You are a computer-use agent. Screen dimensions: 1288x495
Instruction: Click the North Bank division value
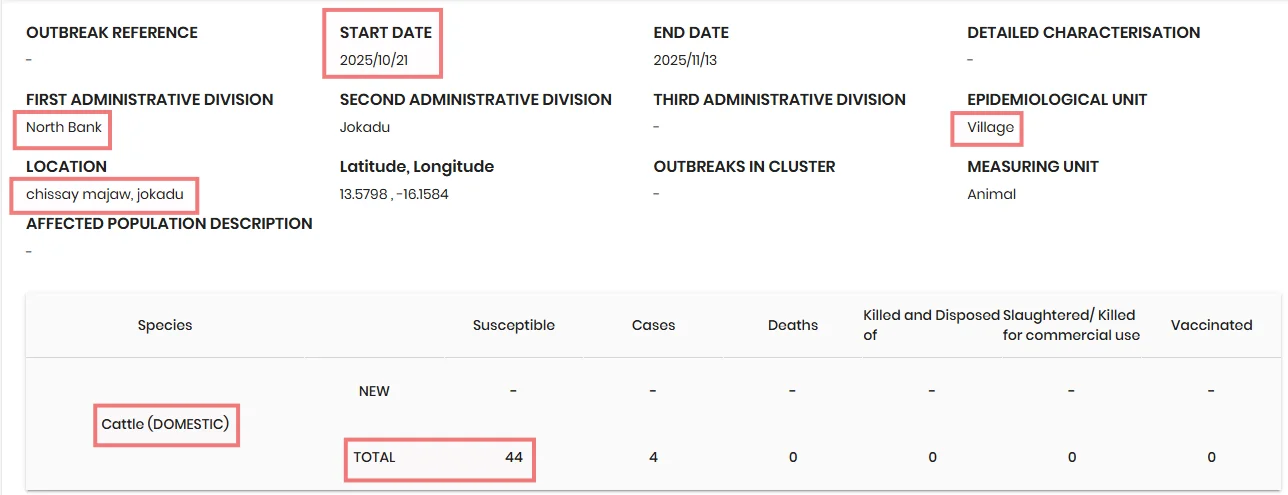click(x=64, y=127)
